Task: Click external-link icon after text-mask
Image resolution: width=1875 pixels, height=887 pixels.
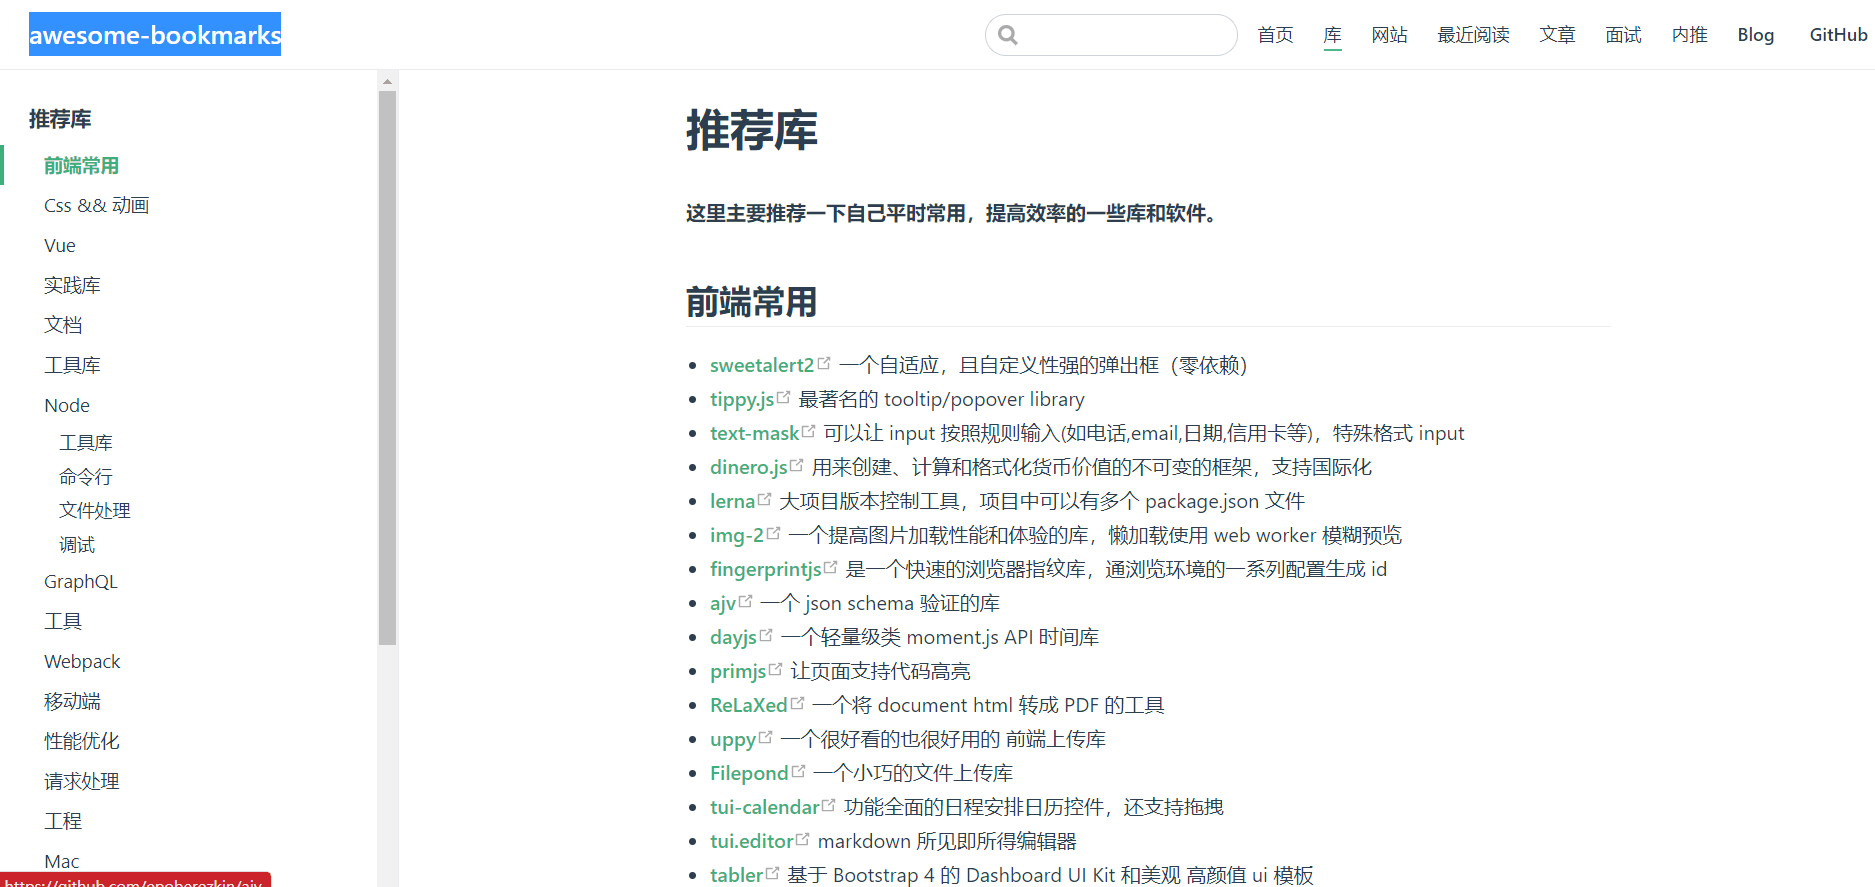Action: [x=808, y=431]
